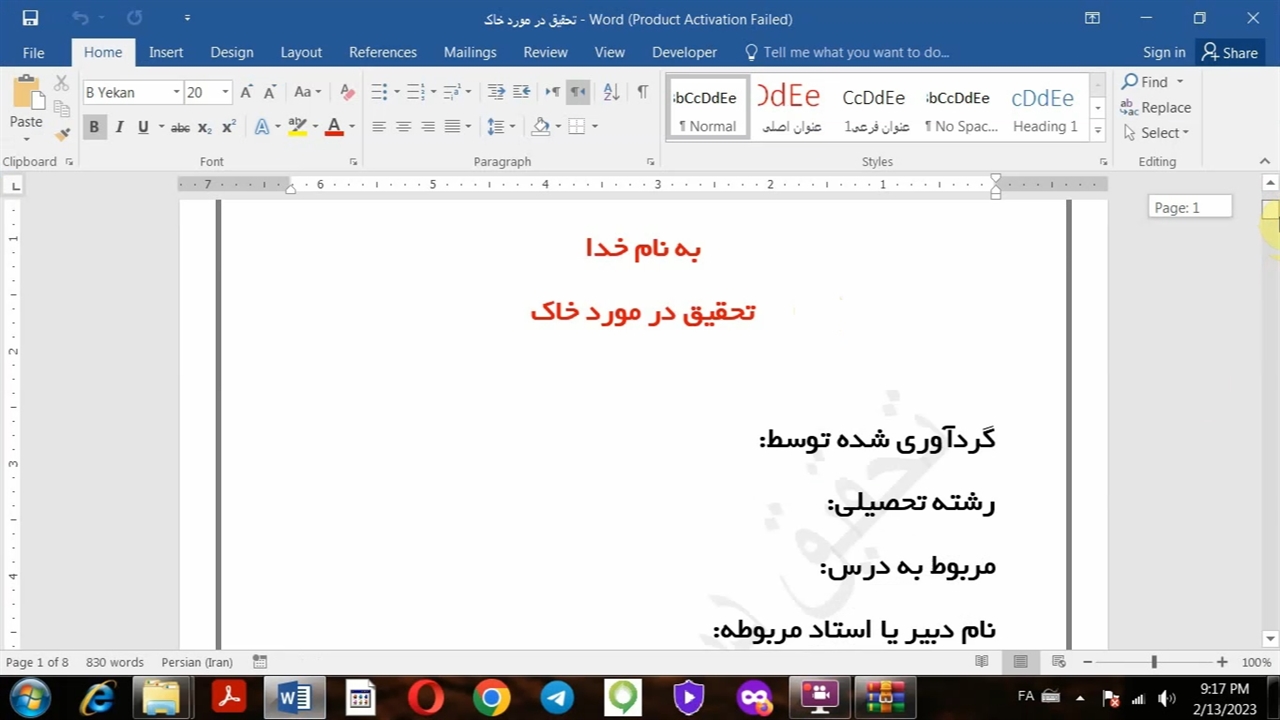Toggle Show/Hide paragraph marks
This screenshot has height=720, width=1280.
tap(642, 92)
